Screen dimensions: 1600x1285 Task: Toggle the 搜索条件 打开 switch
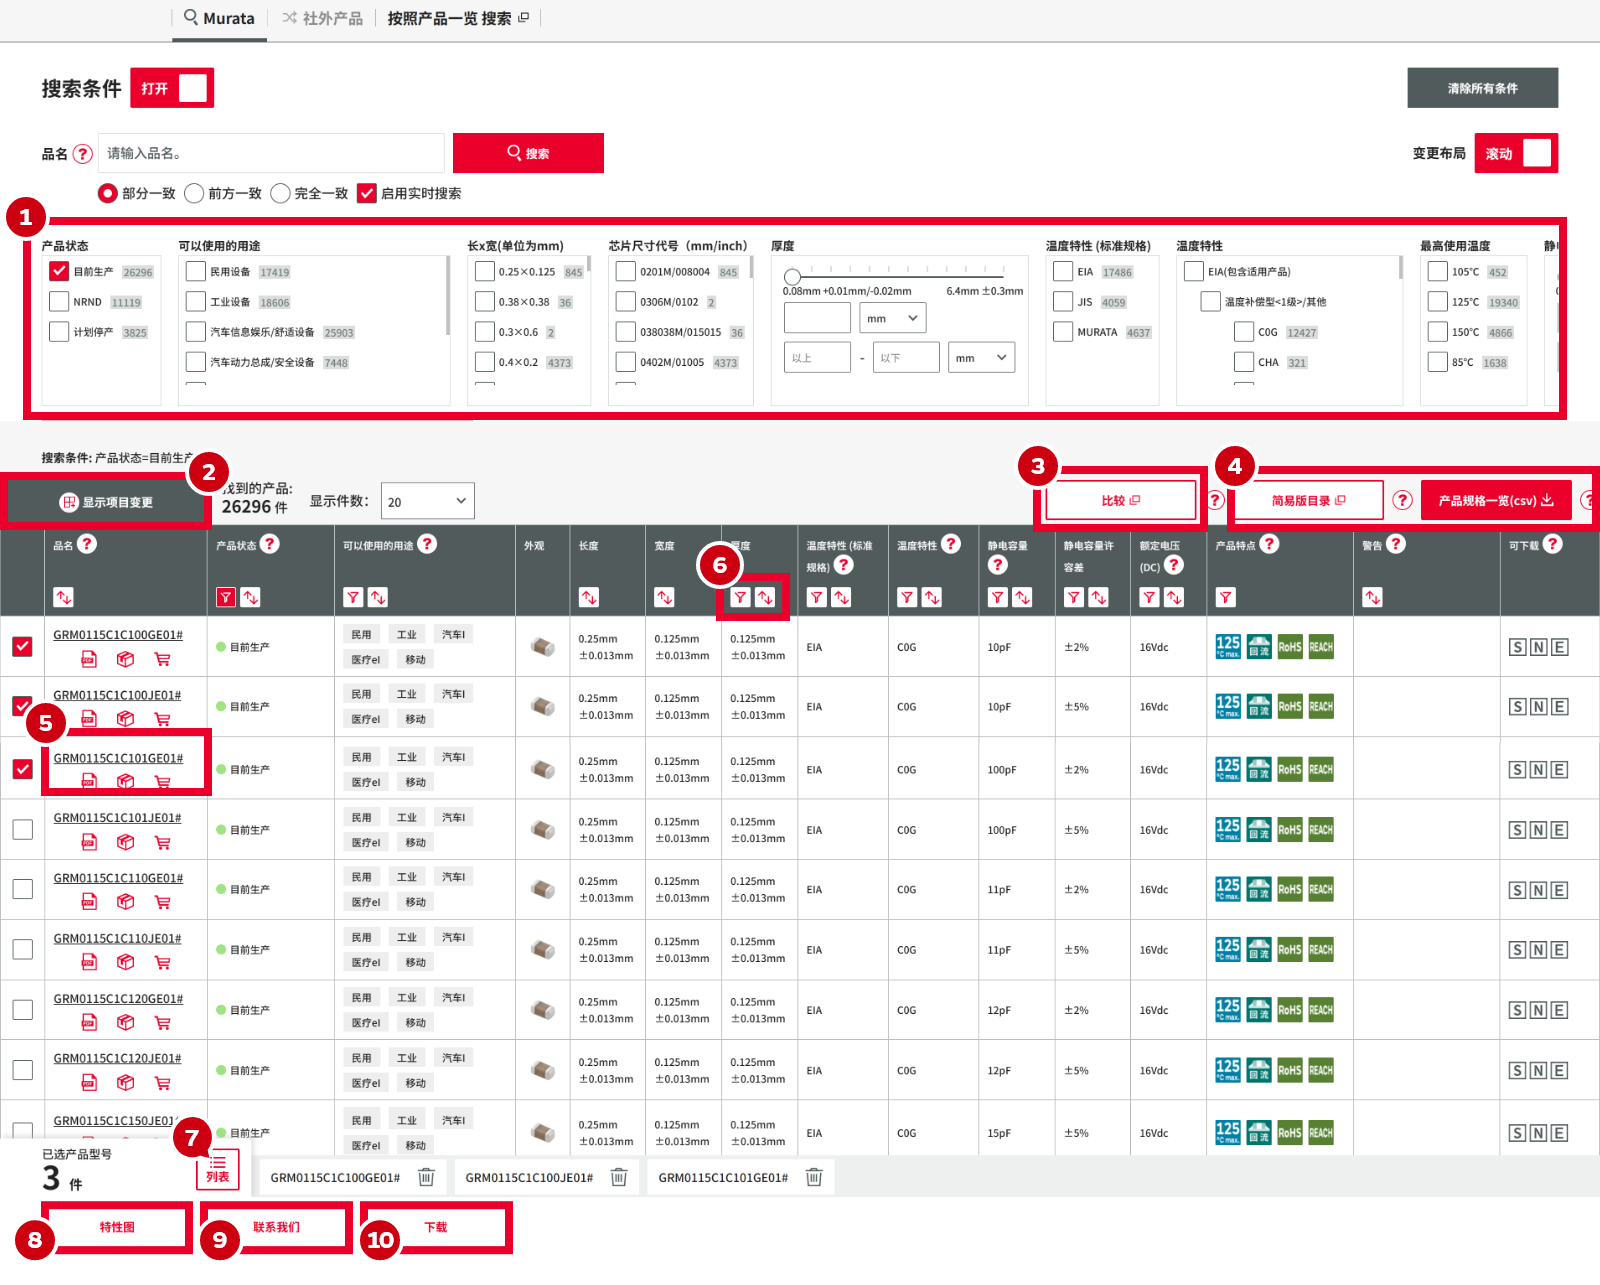click(x=177, y=88)
